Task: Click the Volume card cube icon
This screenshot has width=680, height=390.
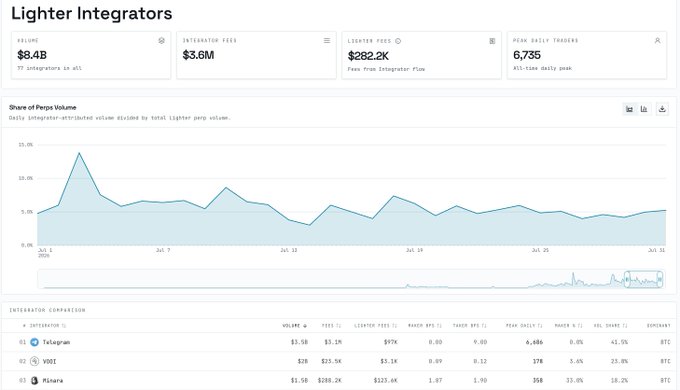Action: 161,40
